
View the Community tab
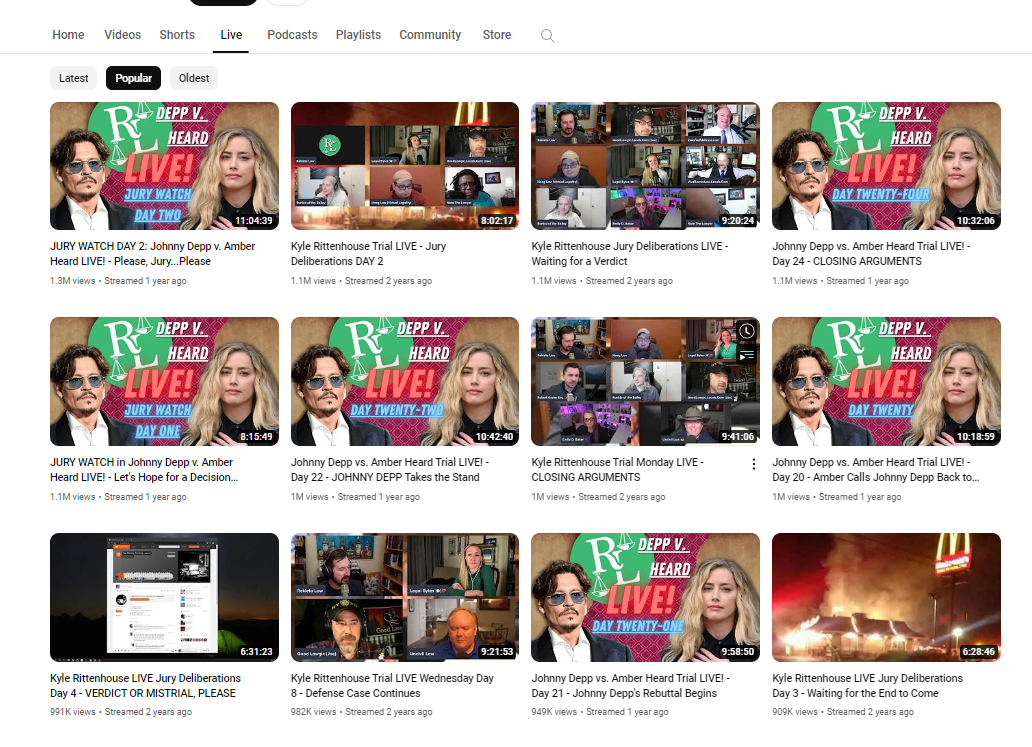click(x=430, y=35)
